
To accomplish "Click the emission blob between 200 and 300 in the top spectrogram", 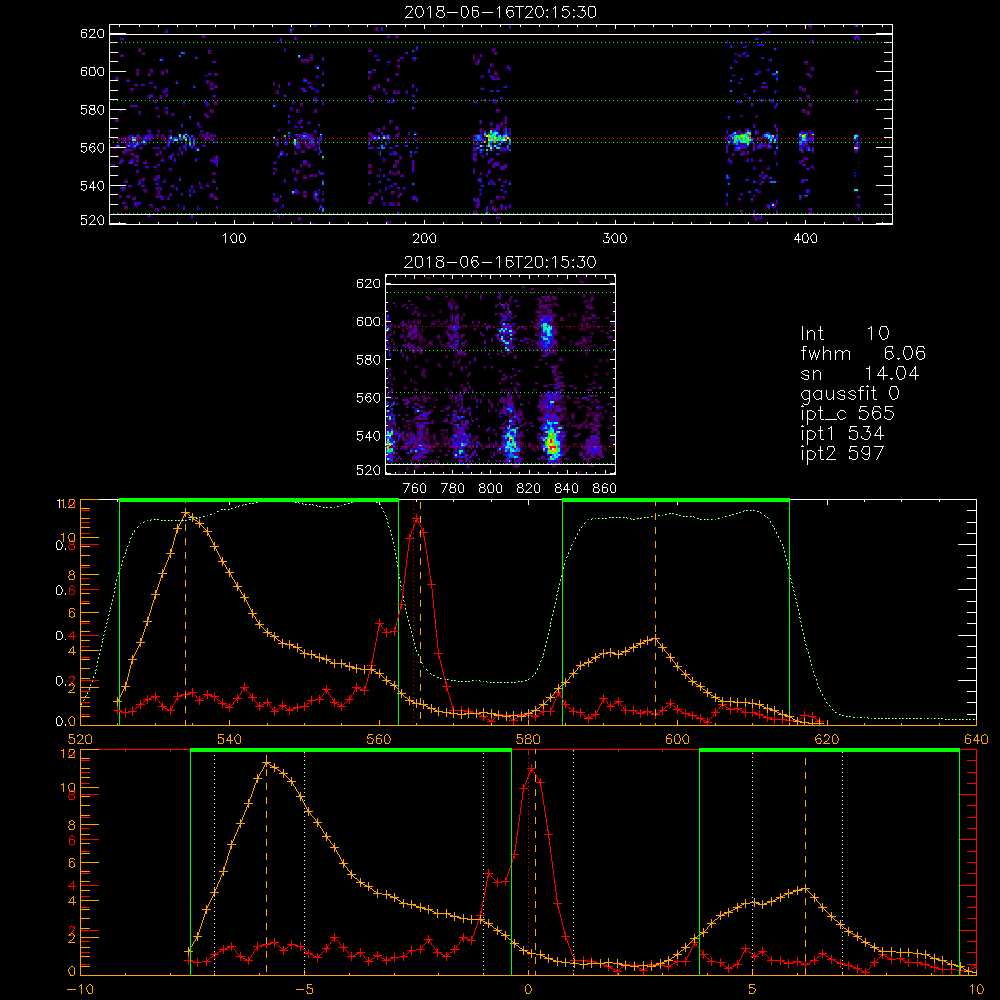I will pyautogui.click(x=492, y=138).
